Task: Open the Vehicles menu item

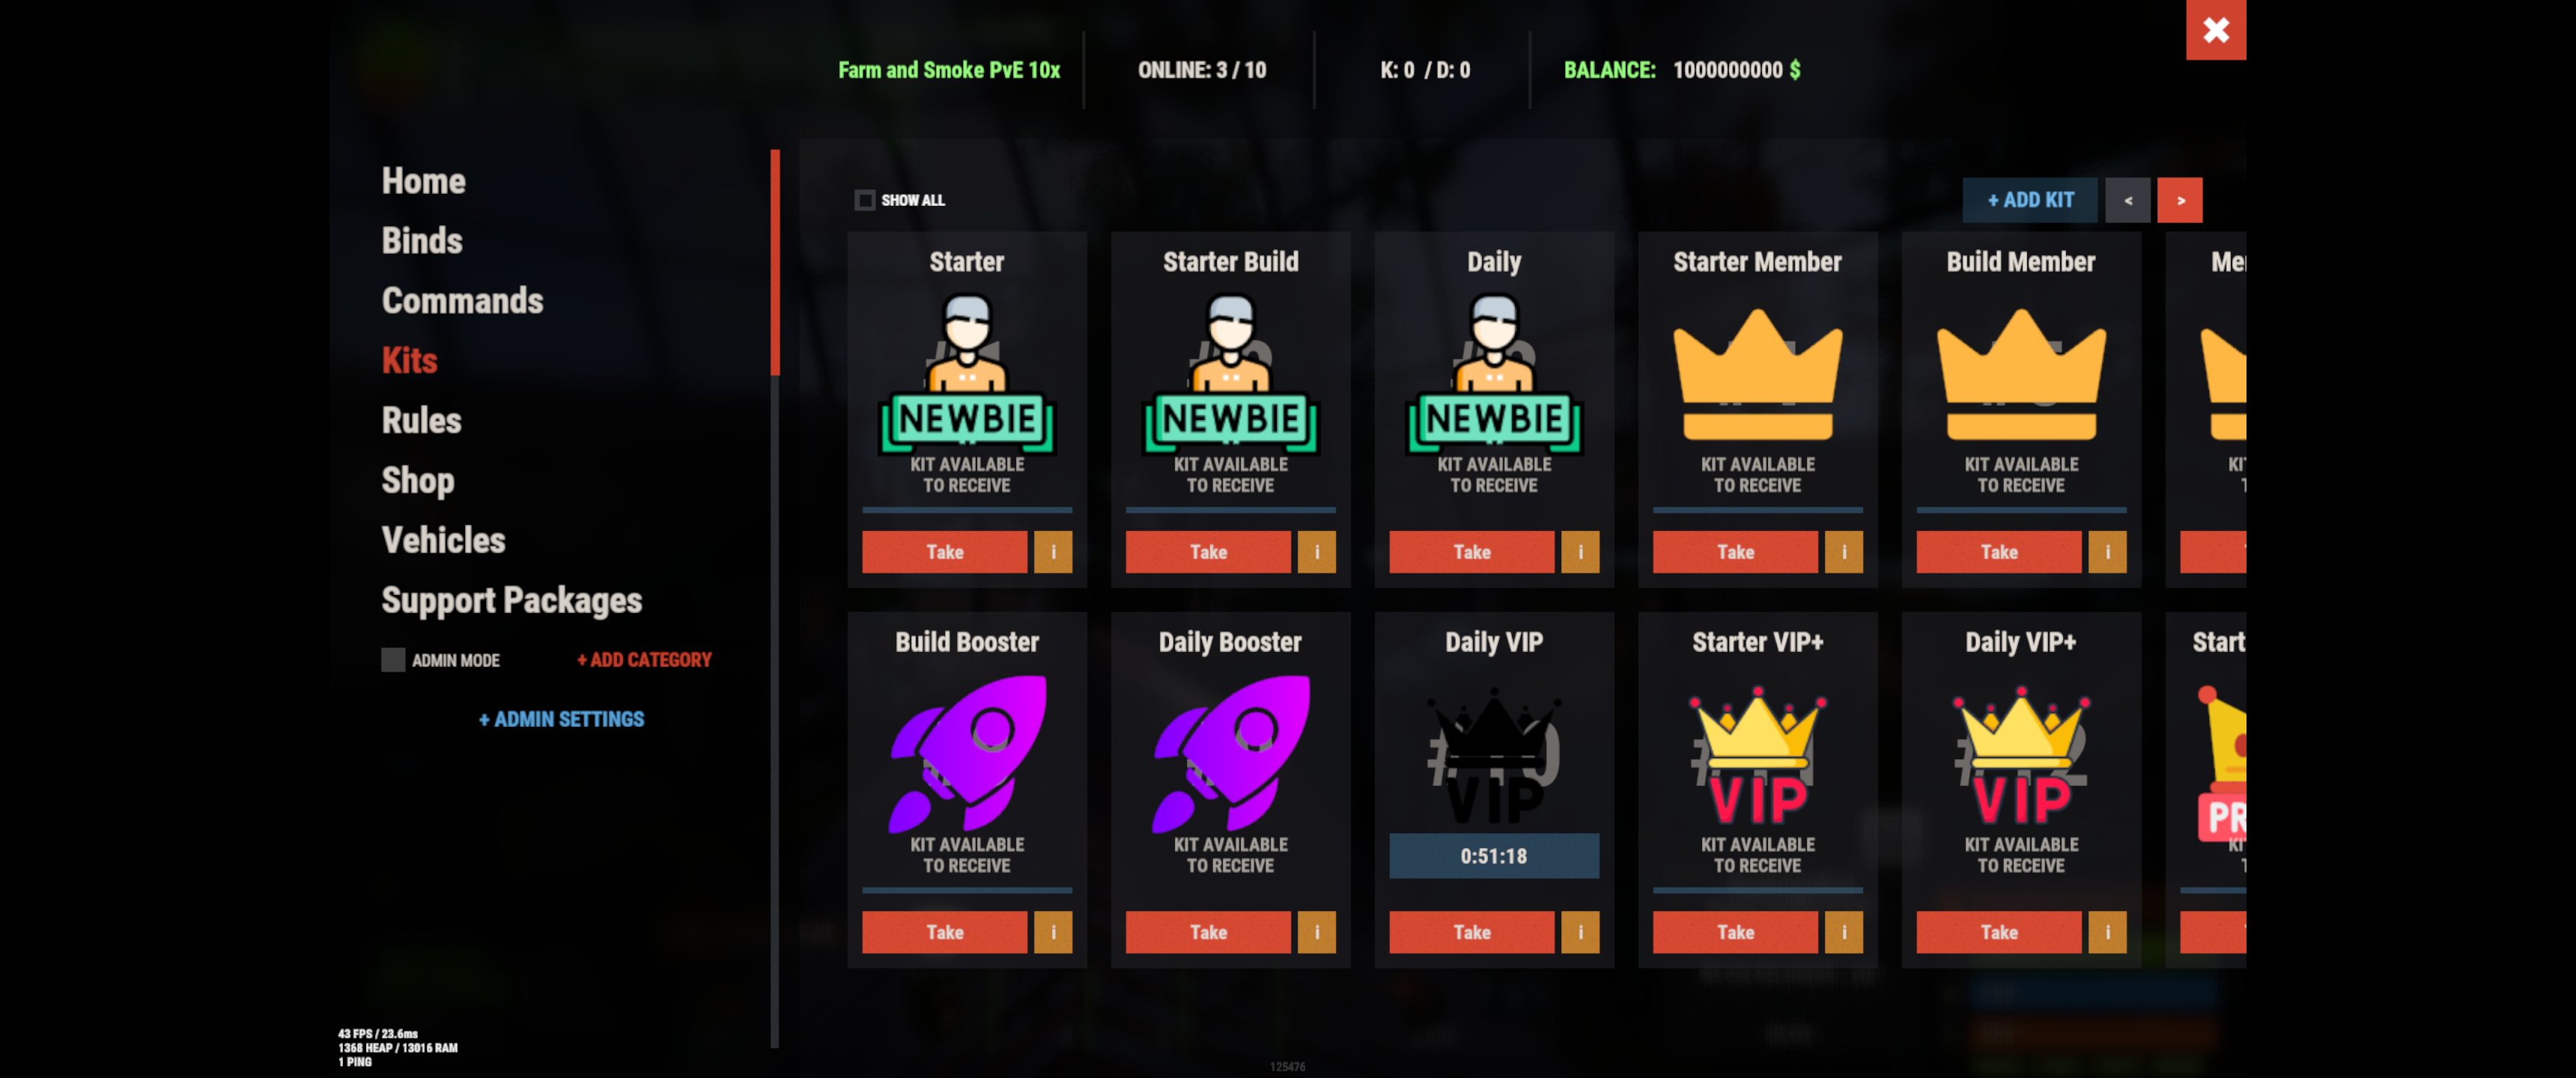Action: [x=443, y=540]
